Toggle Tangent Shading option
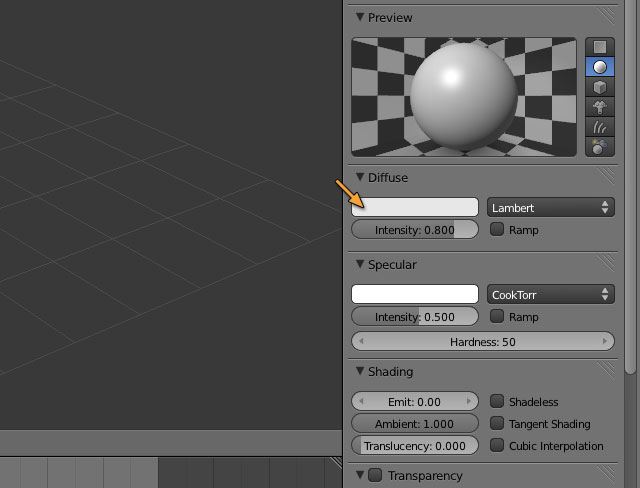The width and height of the screenshot is (640, 488). click(x=497, y=424)
